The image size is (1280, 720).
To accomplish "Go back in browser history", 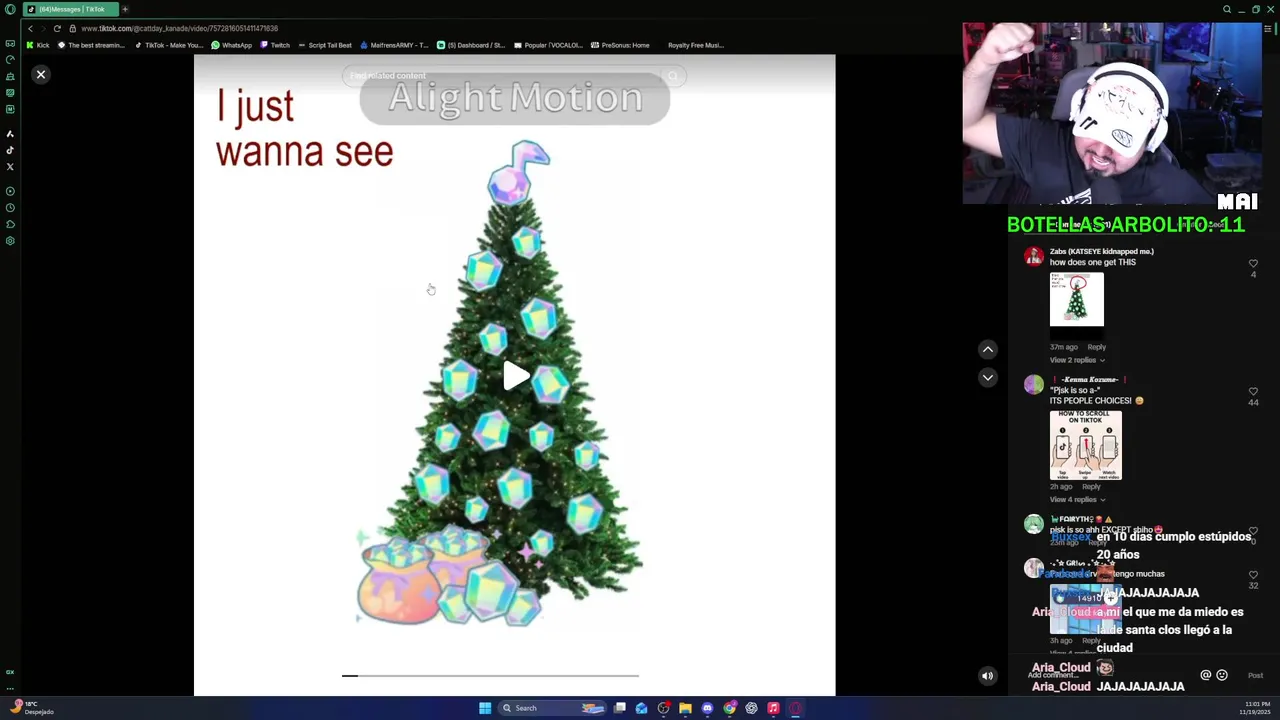I will 30,28.
